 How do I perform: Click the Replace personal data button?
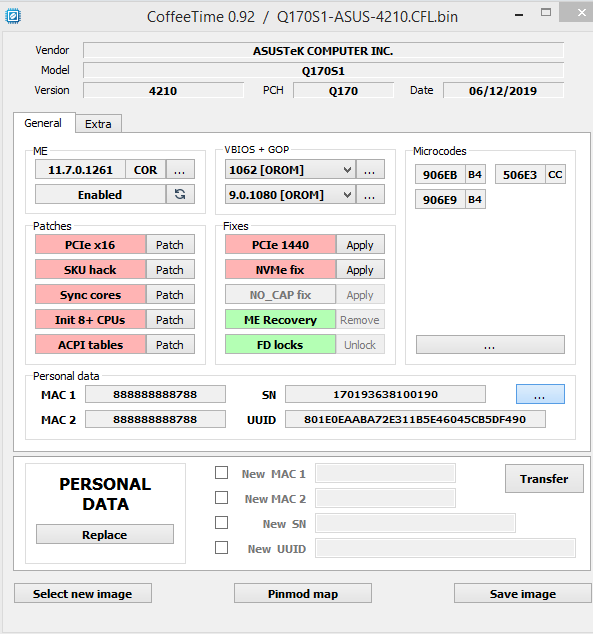(x=105, y=535)
